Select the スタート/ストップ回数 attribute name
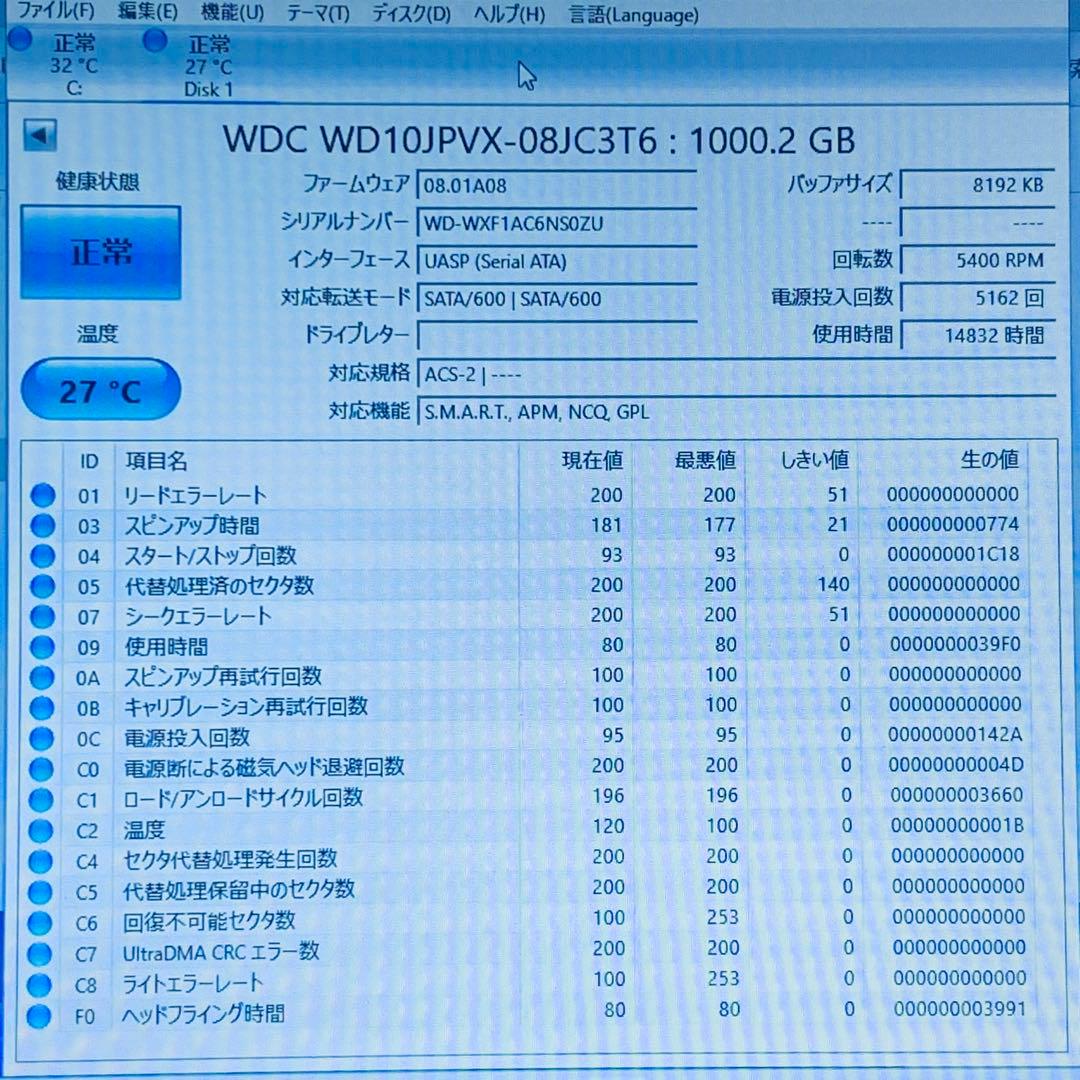Screen dimensions: 1080x1080 pyautogui.click(x=210, y=556)
